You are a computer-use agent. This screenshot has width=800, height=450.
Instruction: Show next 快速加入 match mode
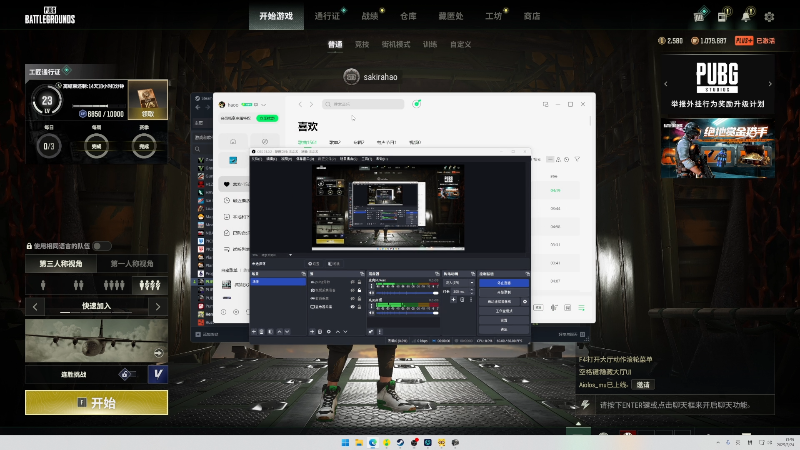click(x=158, y=307)
